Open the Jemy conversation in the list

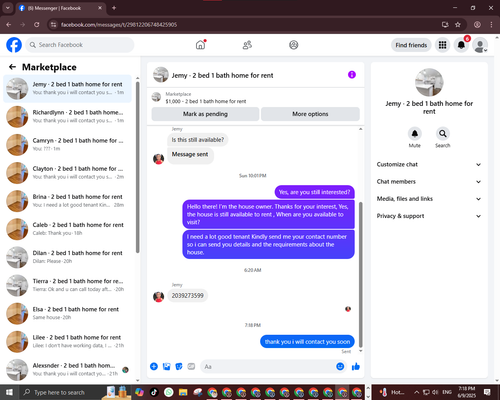[x=67, y=89]
